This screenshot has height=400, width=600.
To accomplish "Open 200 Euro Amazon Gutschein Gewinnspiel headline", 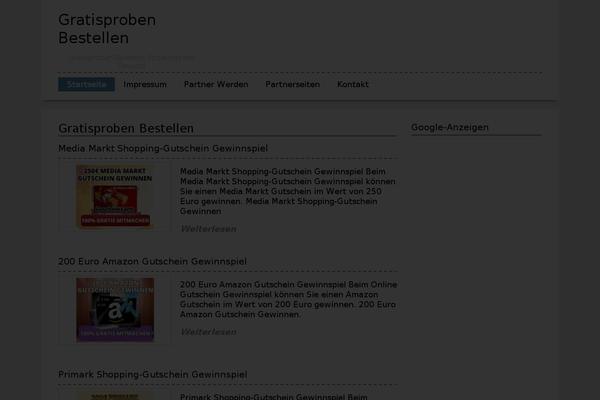I will point(152,261).
